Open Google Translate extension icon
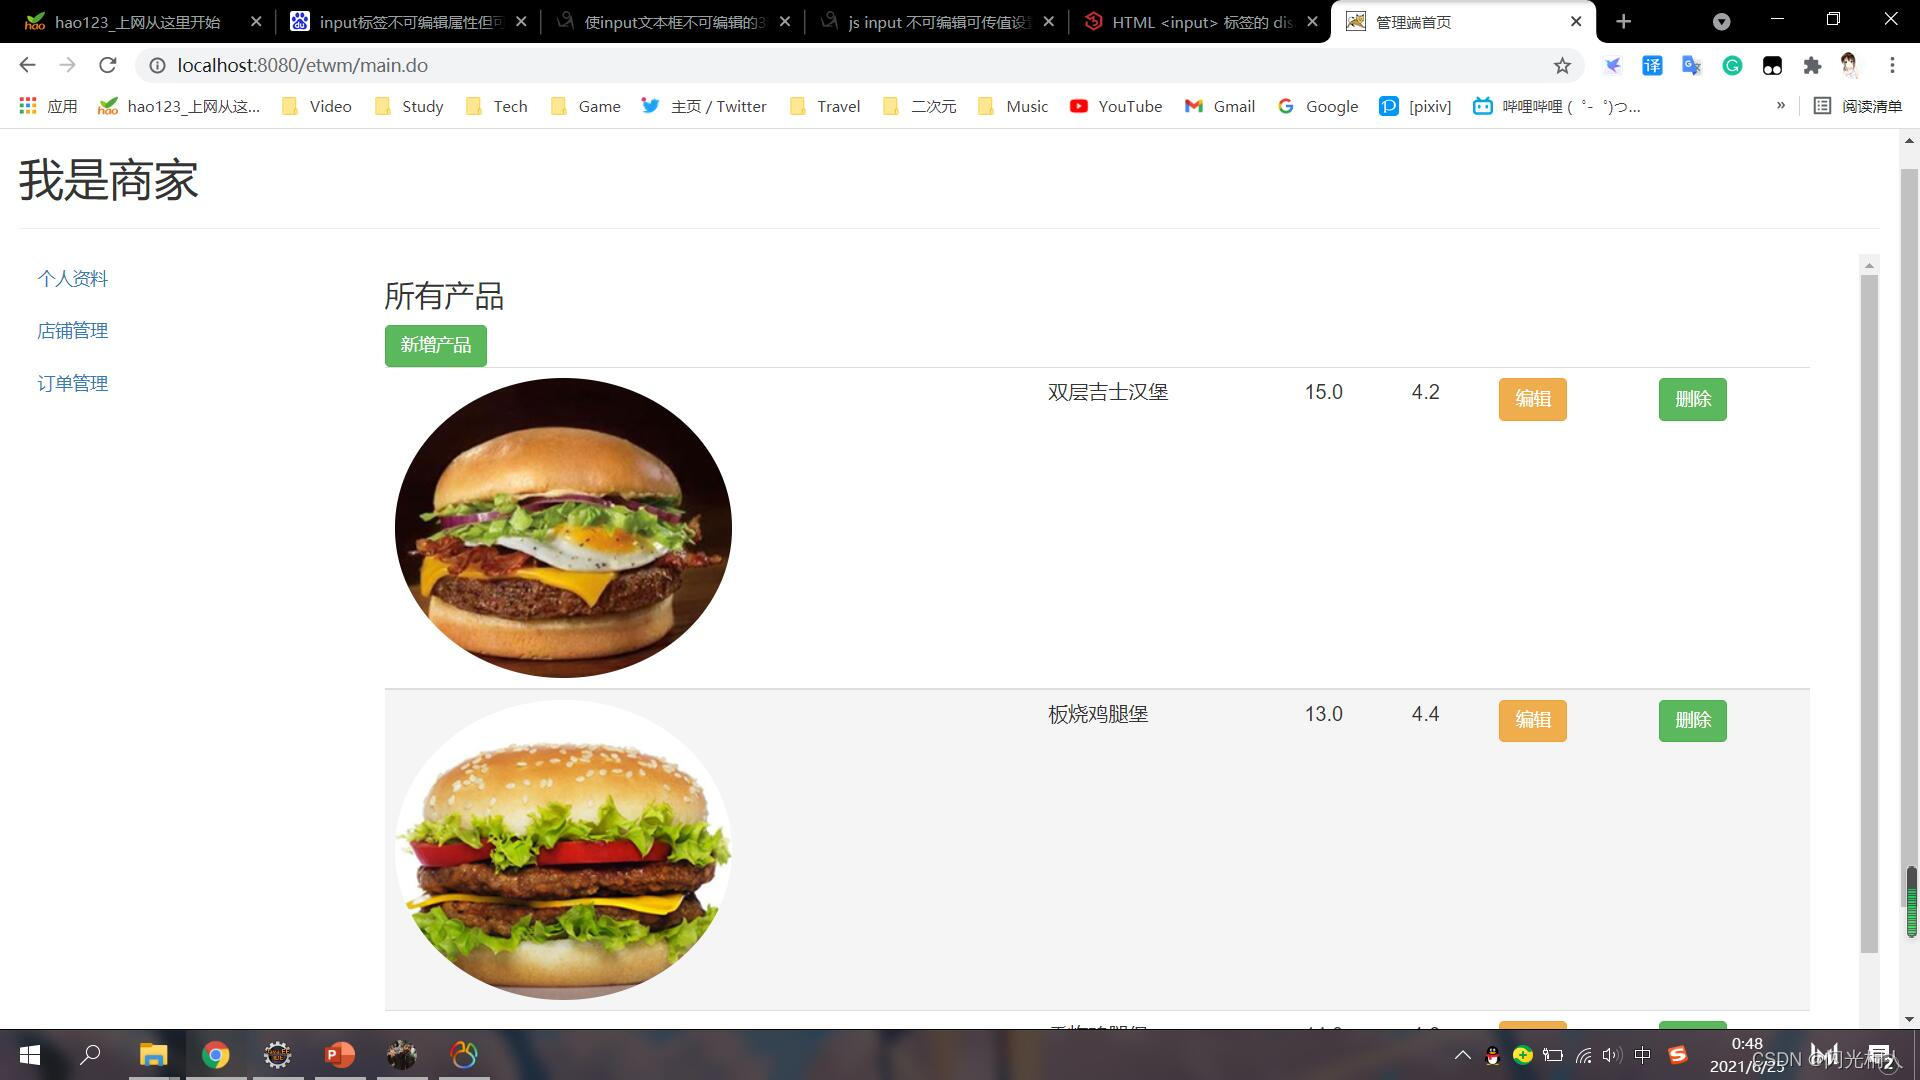 [1691, 66]
